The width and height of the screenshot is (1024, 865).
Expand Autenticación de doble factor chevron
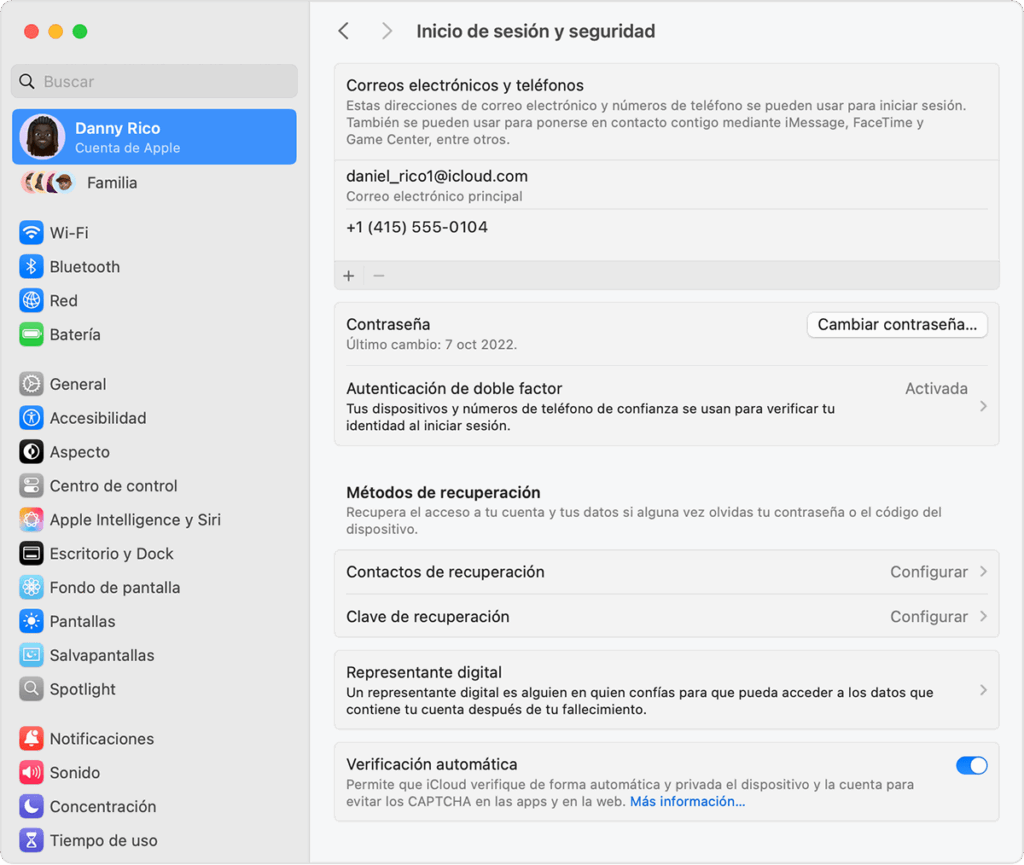point(983,406)
